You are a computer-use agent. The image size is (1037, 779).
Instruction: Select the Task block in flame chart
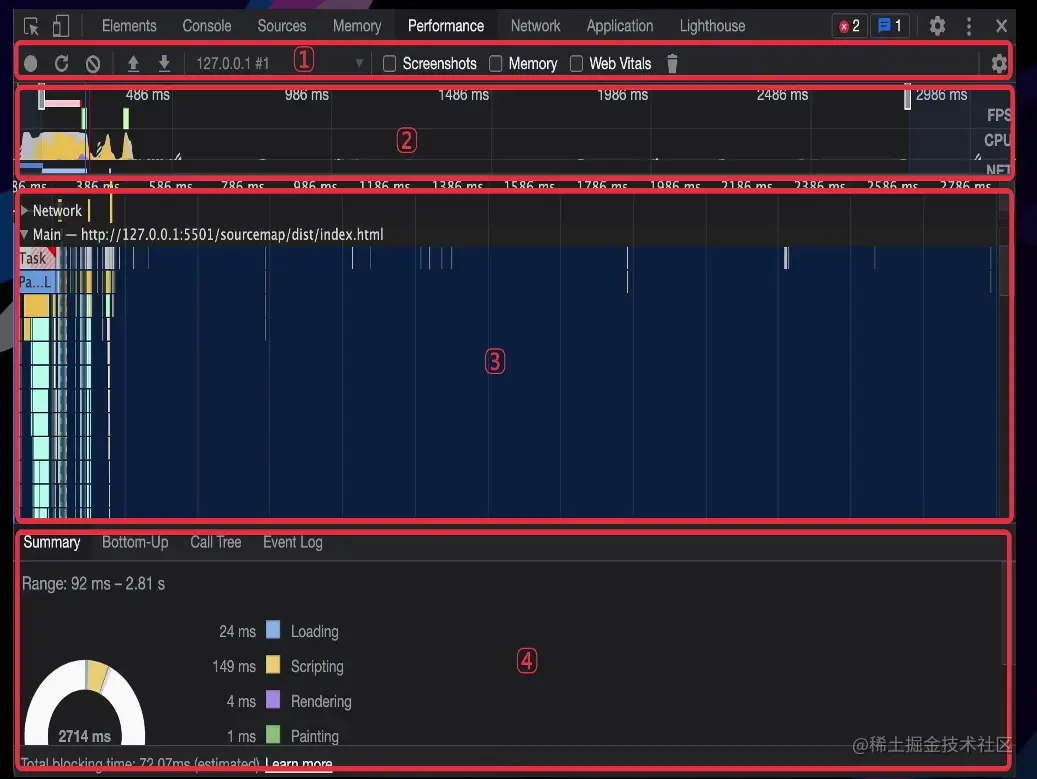(x=38, y=258)
